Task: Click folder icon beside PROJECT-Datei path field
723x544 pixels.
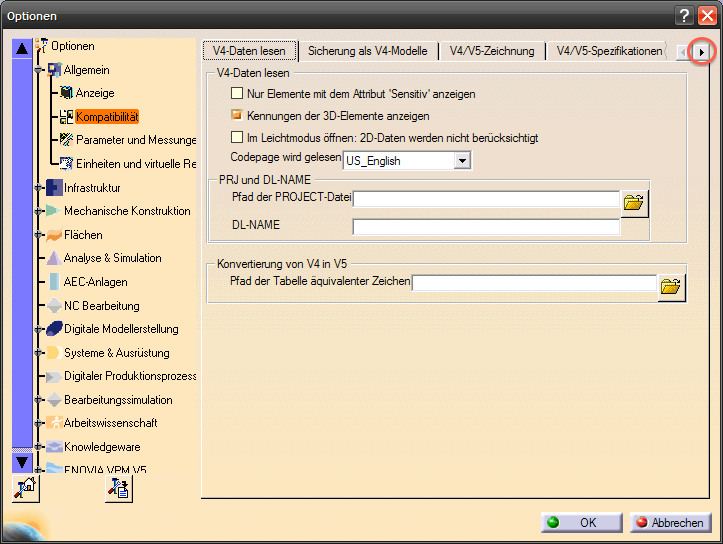Action: pyautogui.click(x=634, y=202)
